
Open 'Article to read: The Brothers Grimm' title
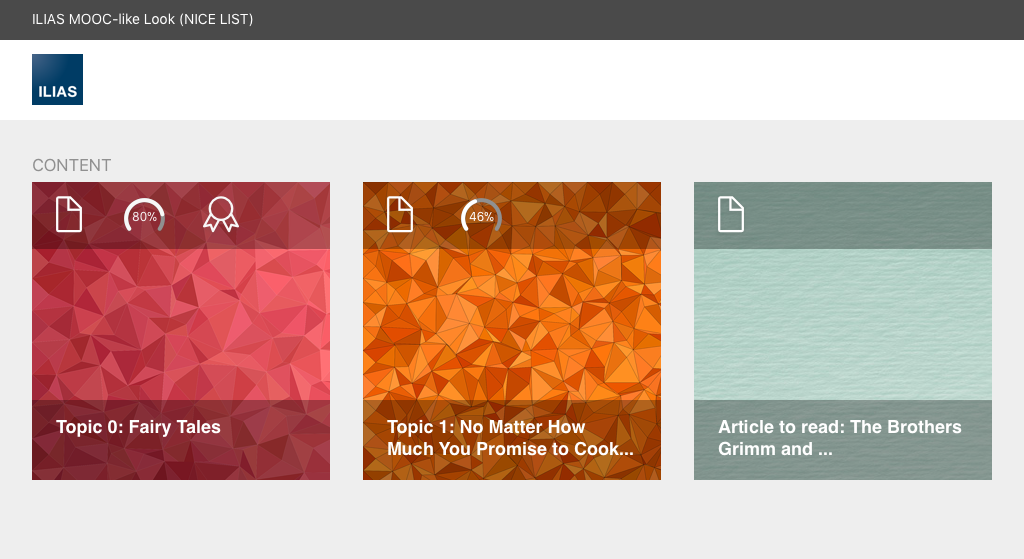[x=839, y=438]
